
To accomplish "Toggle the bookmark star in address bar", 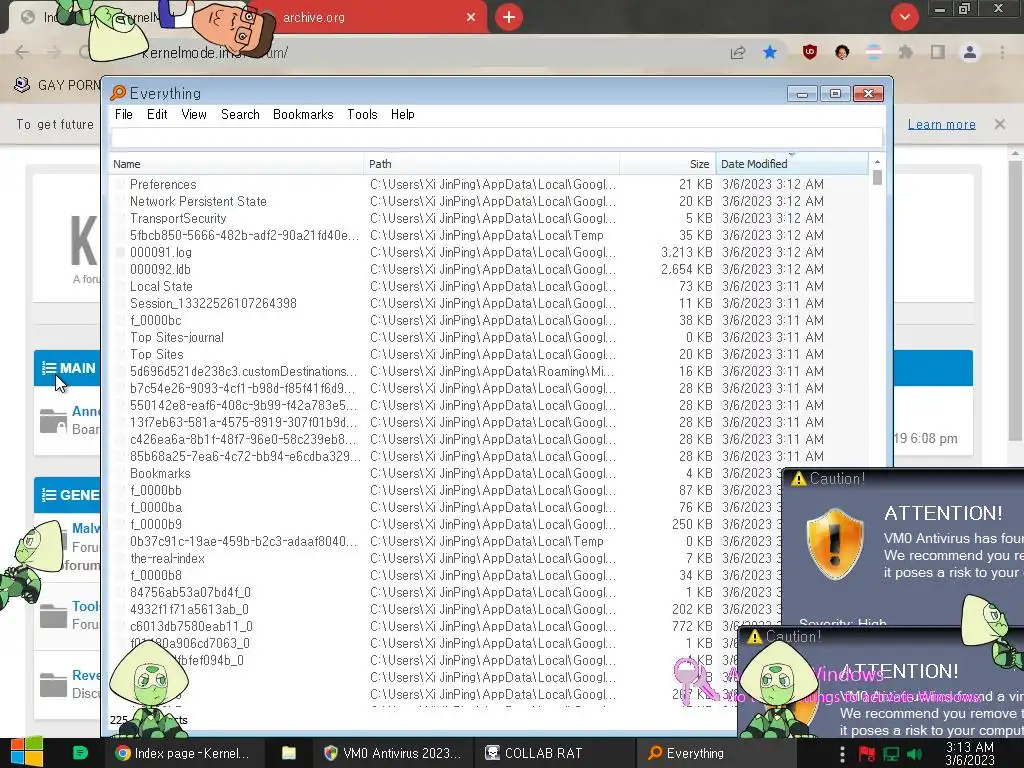I will coord(770,52).
